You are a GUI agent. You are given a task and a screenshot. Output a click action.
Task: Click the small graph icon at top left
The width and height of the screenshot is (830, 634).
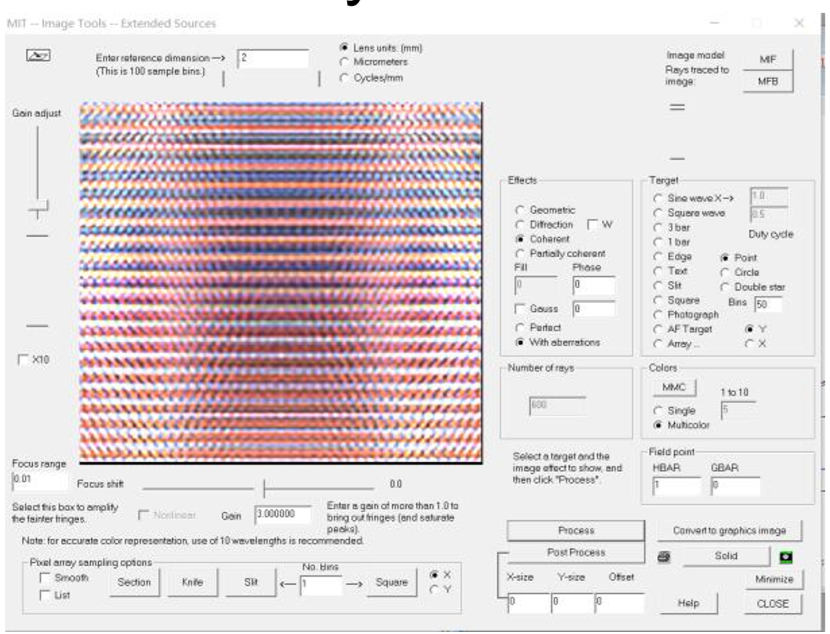tap(31, 57)
